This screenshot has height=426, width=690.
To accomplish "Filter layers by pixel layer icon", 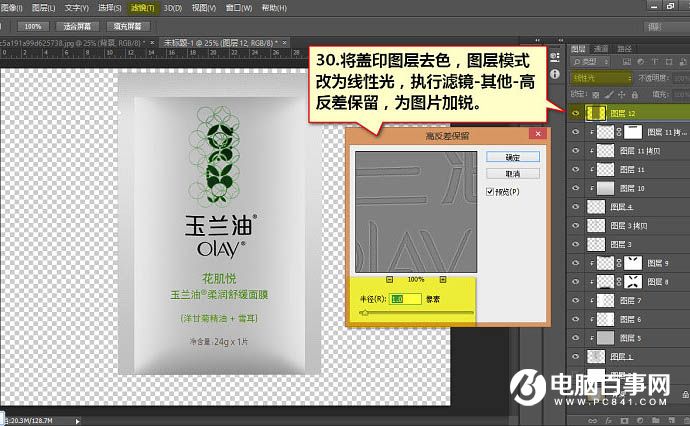I will coord(627,62).
